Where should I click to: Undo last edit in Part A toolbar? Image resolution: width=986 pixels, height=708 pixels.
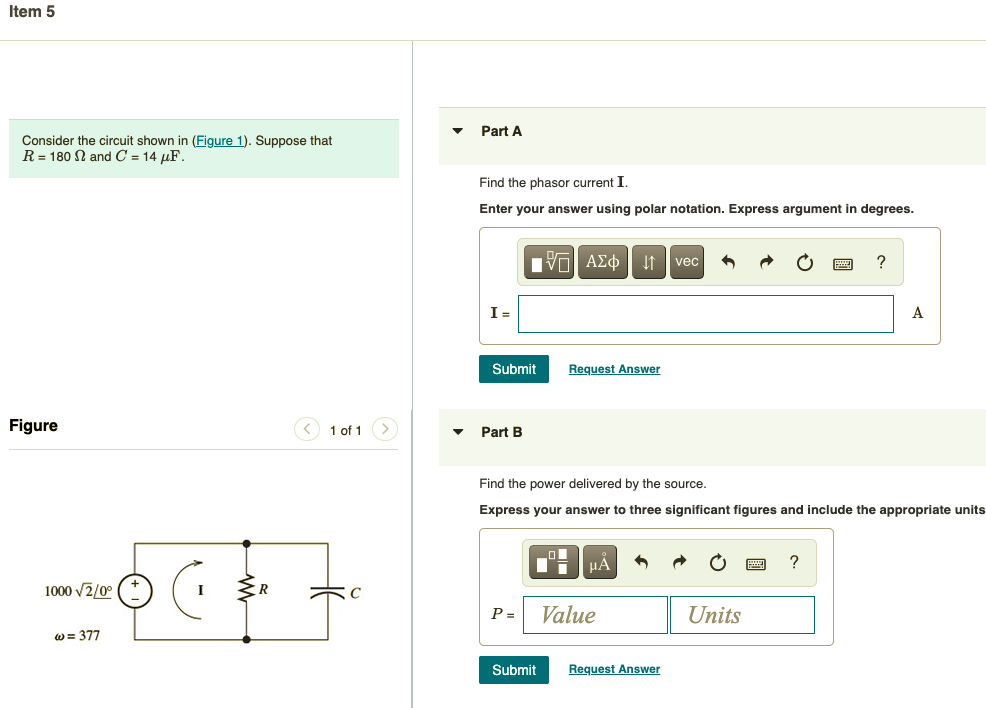coord(728,262)
